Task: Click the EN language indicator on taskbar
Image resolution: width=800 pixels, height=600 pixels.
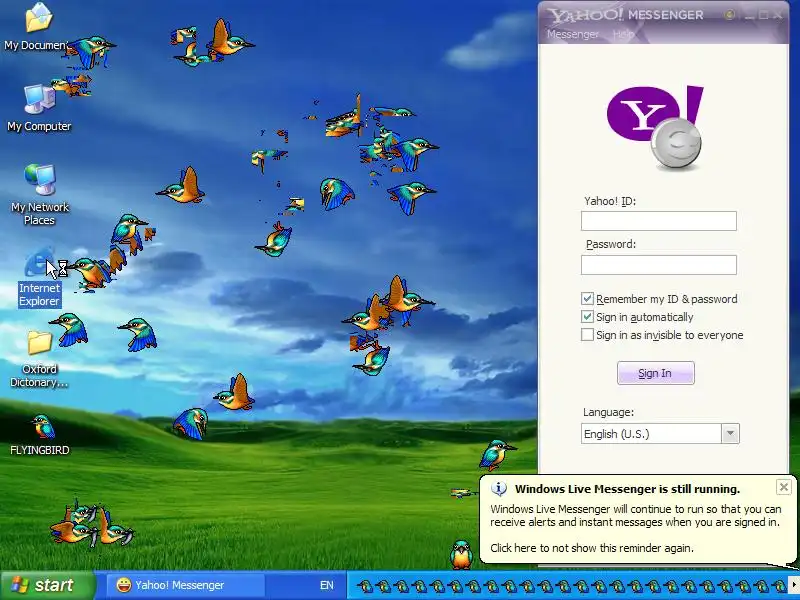Action: click(327, 585)
